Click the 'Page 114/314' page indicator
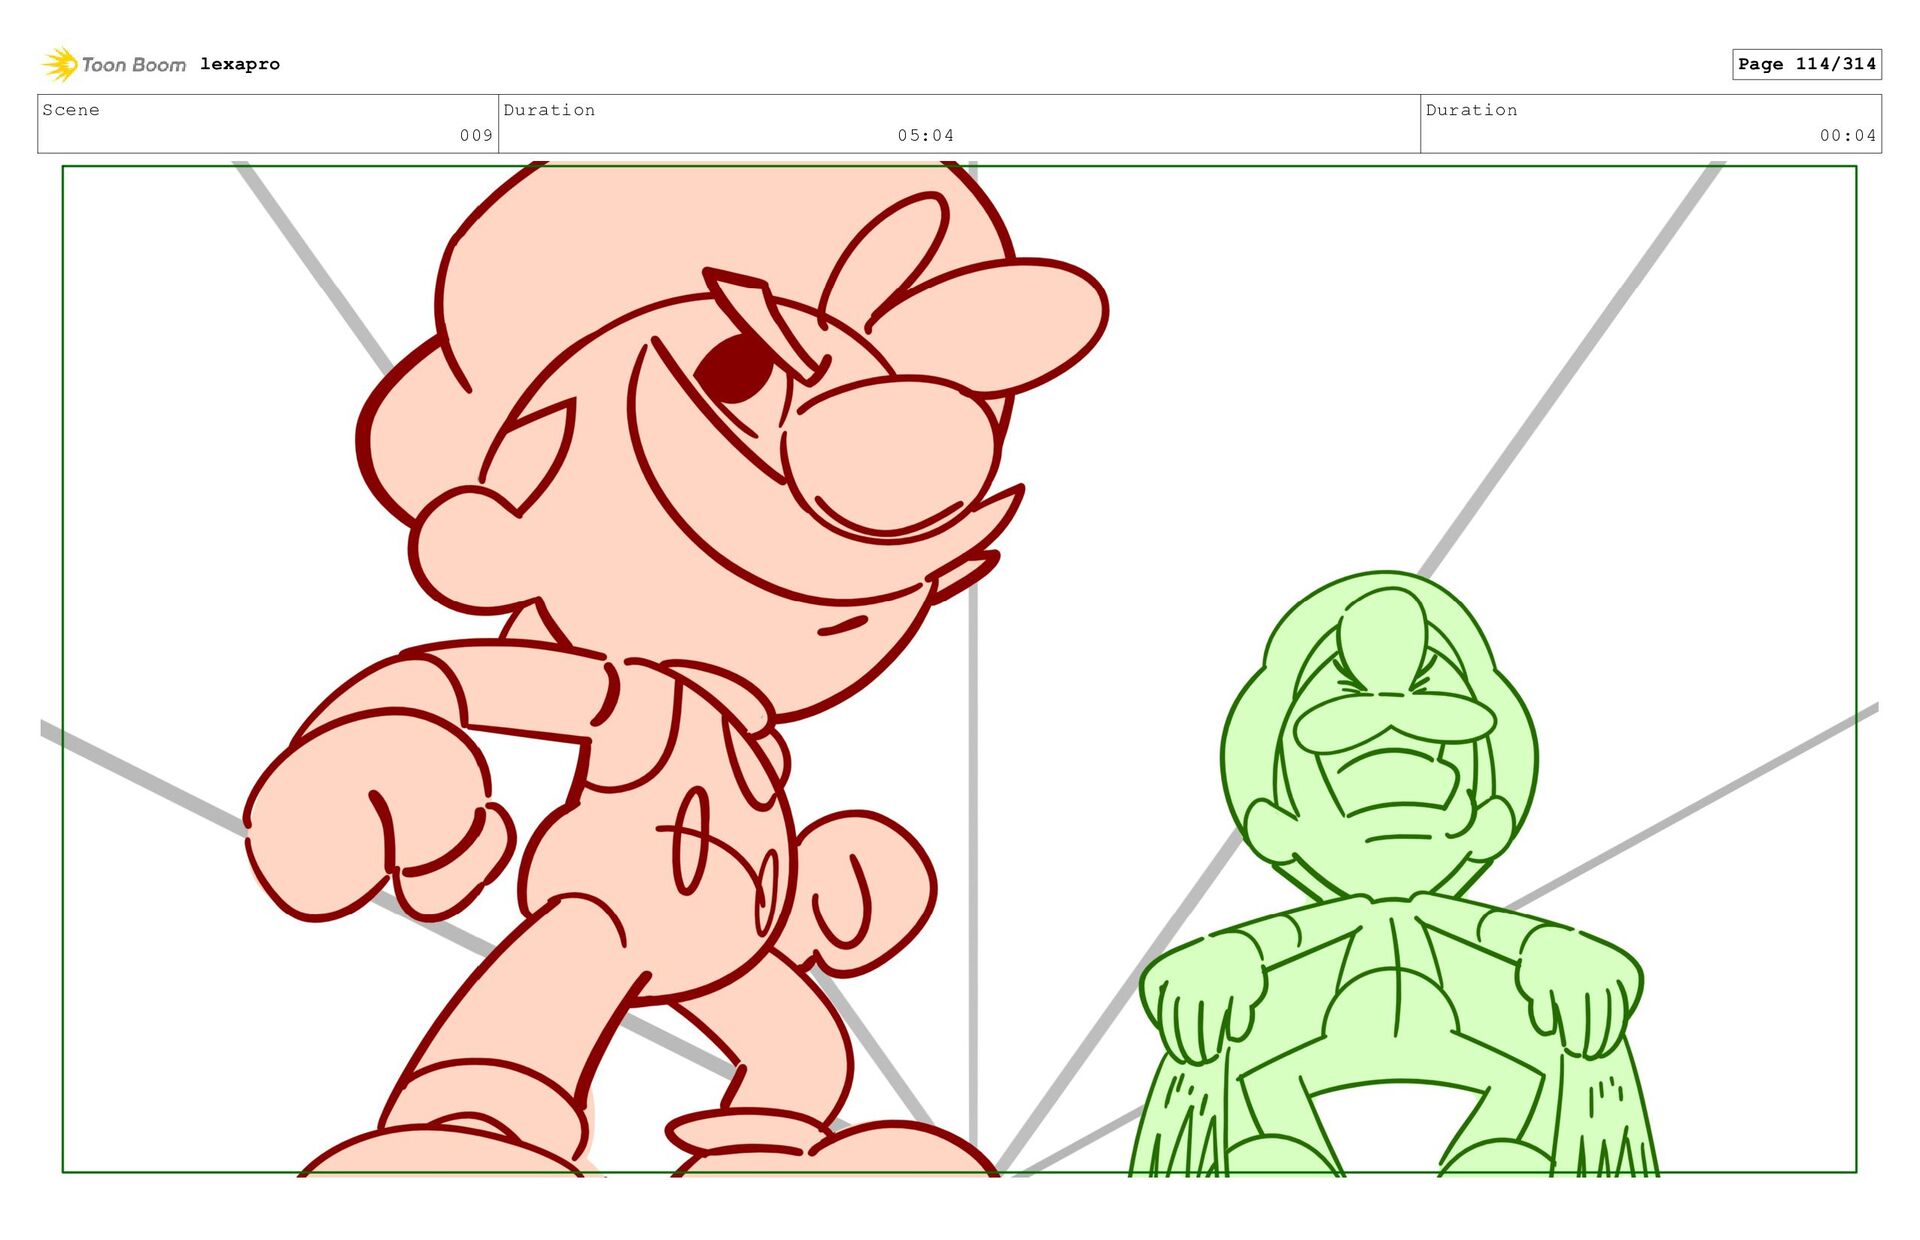This screenshot has width=1920, height=1240. point(1807,64)
